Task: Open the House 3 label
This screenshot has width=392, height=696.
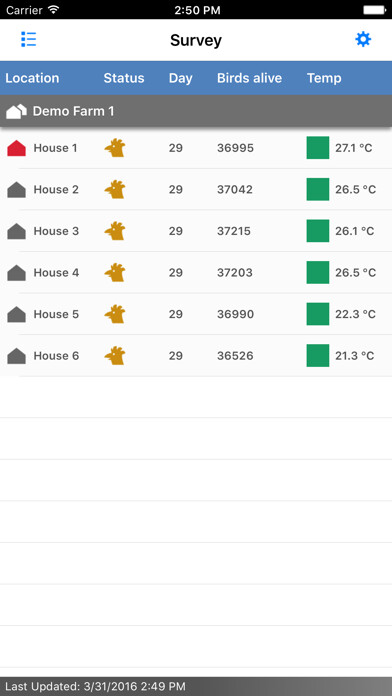Action: (x=56, y=231)
